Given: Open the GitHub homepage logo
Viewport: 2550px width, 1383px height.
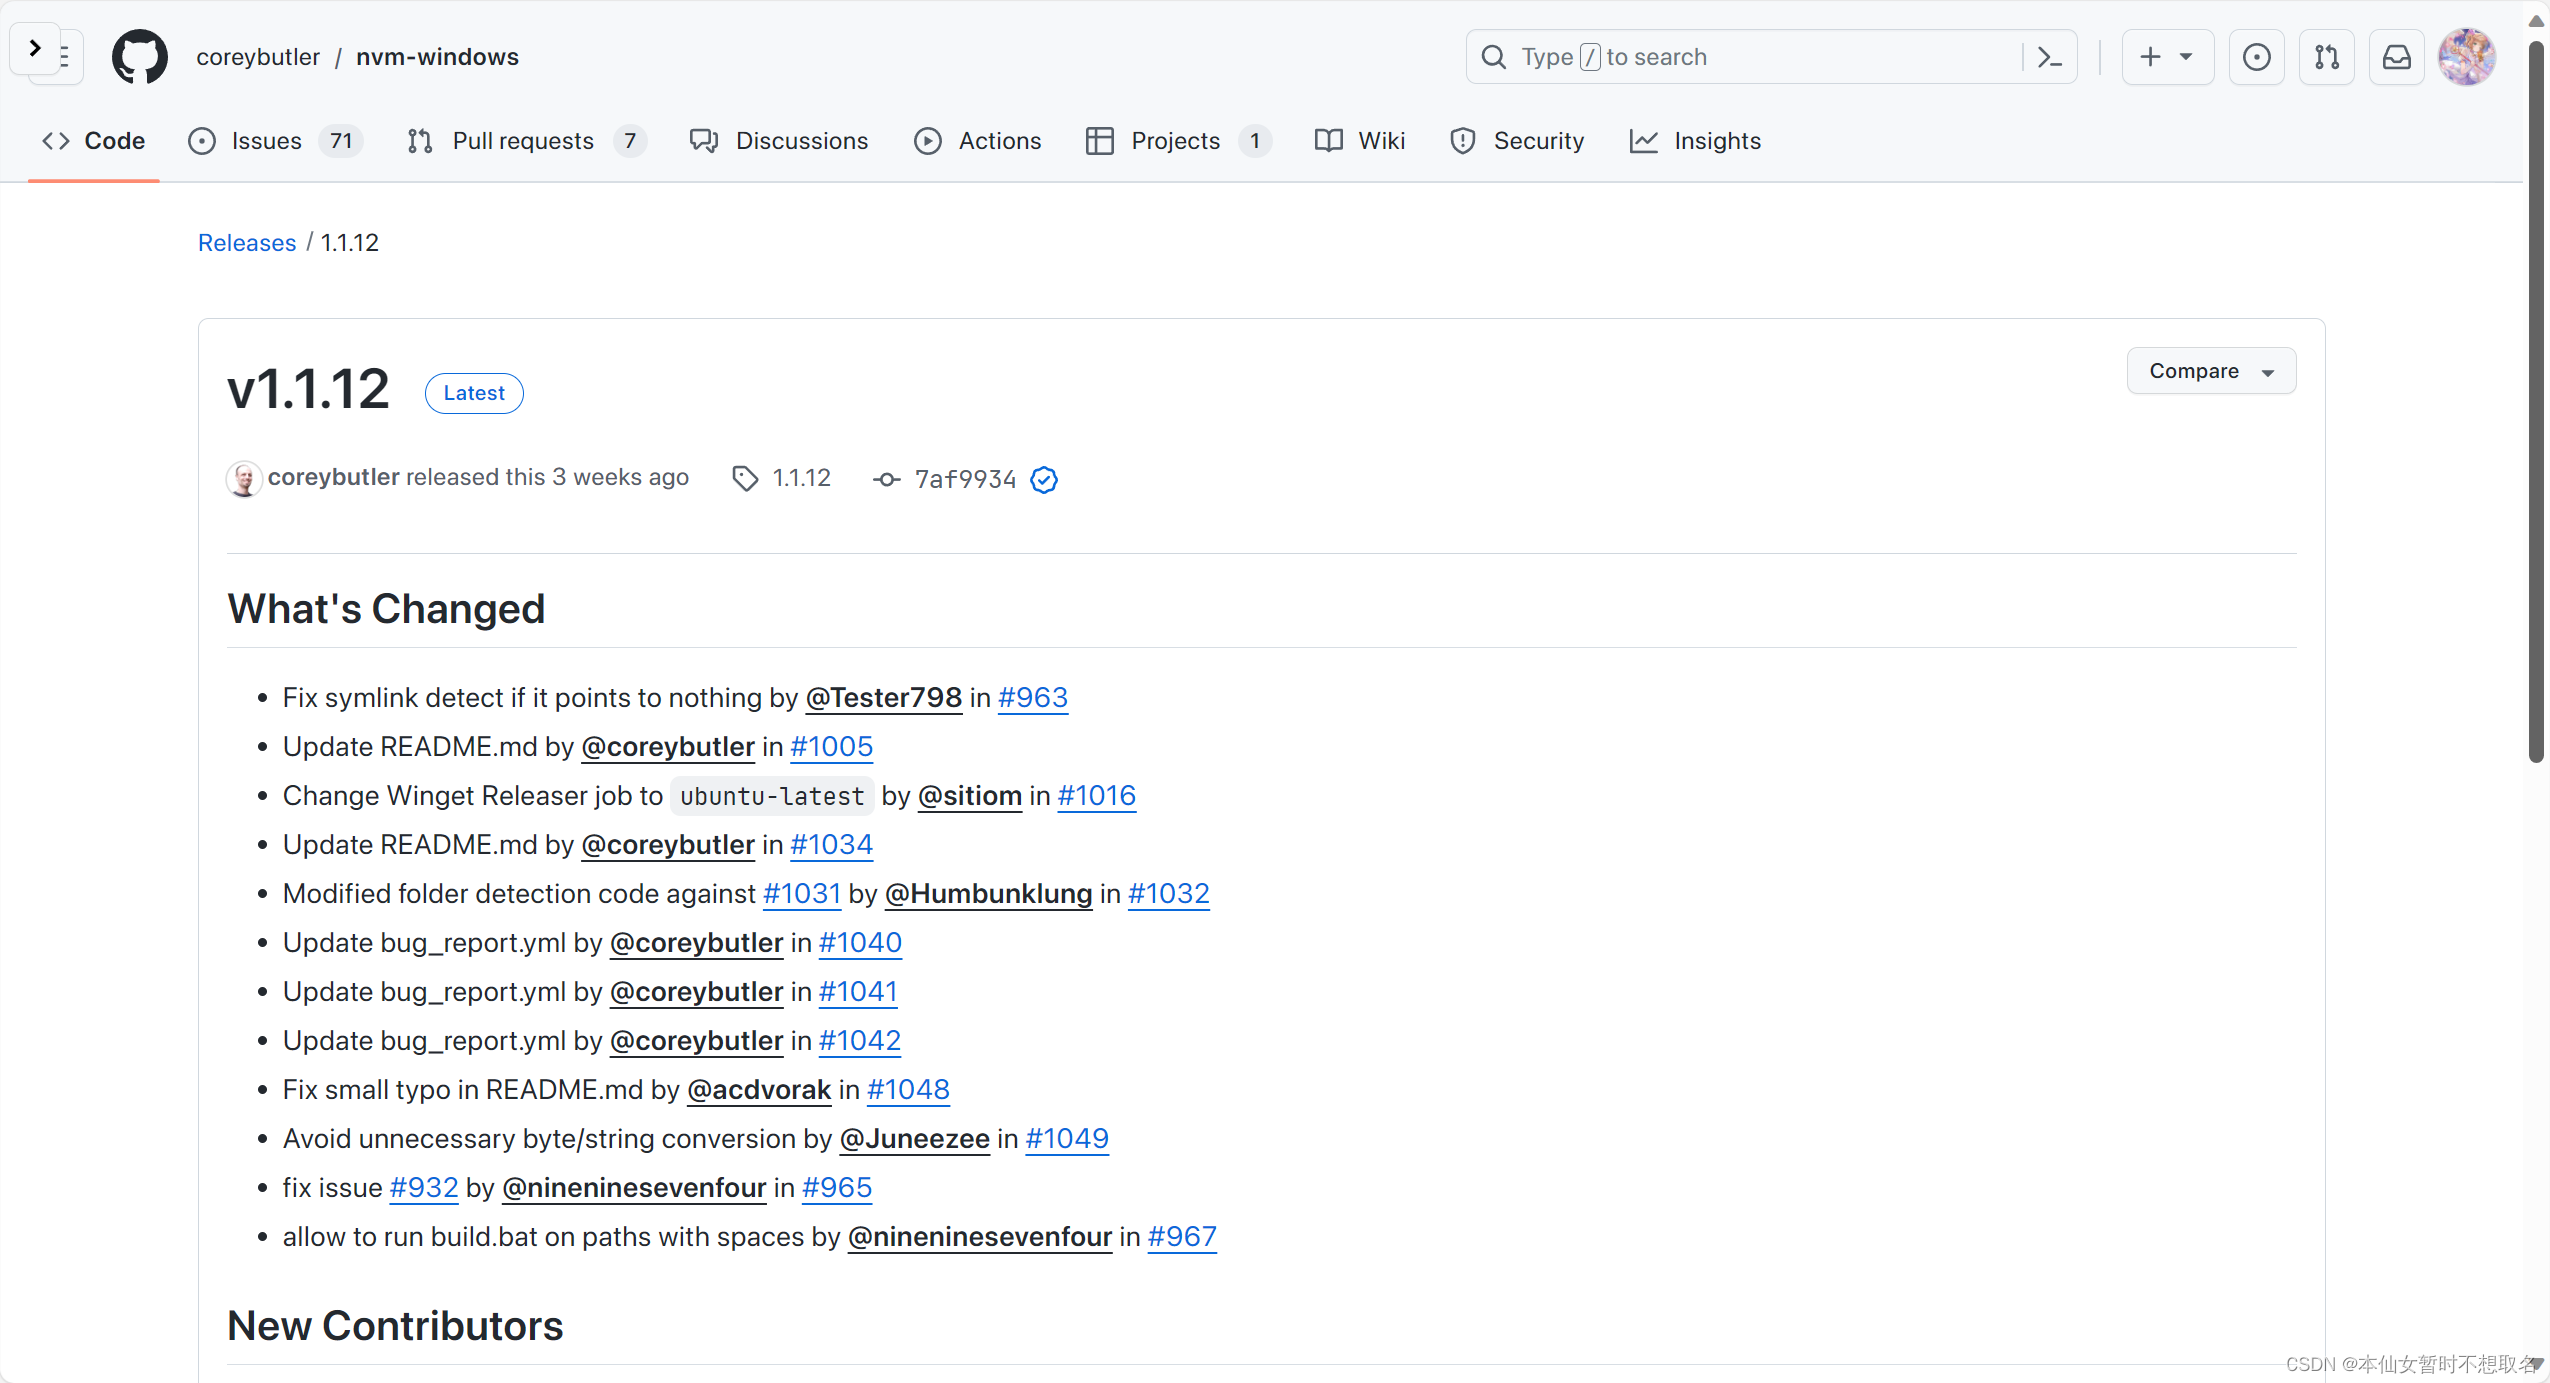Looking at the screenshot, I should point(139,57).
